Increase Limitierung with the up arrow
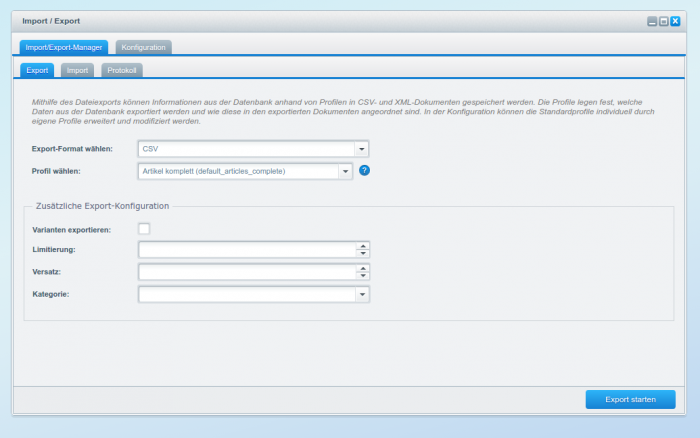The width and height of the screenshot is (700, 438). point(363,246)
